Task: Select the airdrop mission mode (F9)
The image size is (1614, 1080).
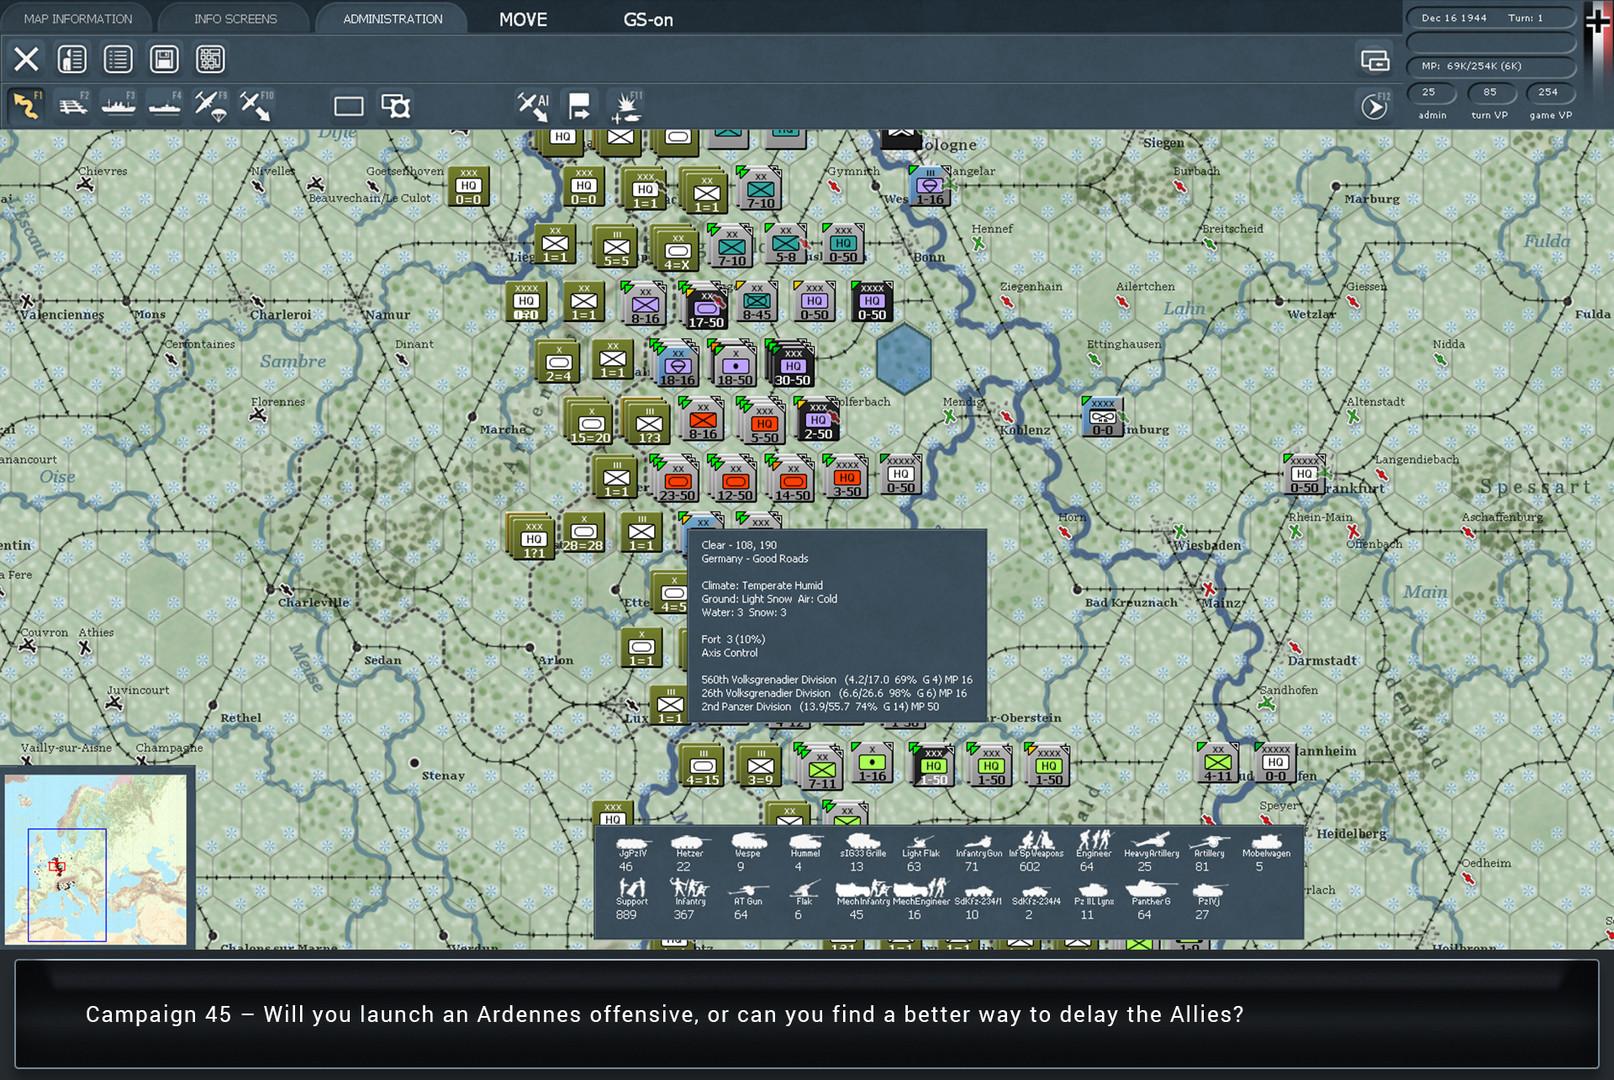Action: click(x=210, y=104)
